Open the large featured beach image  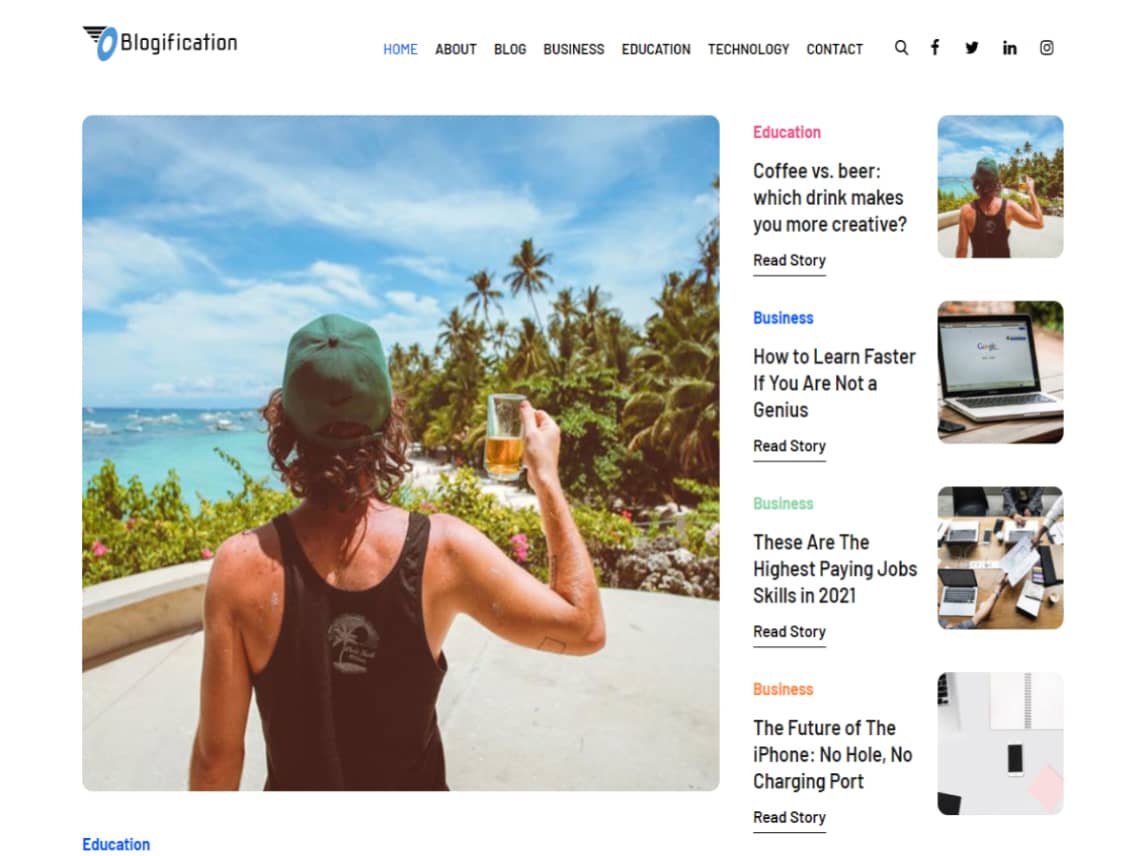pyautogui.click(x=401, y=453)
